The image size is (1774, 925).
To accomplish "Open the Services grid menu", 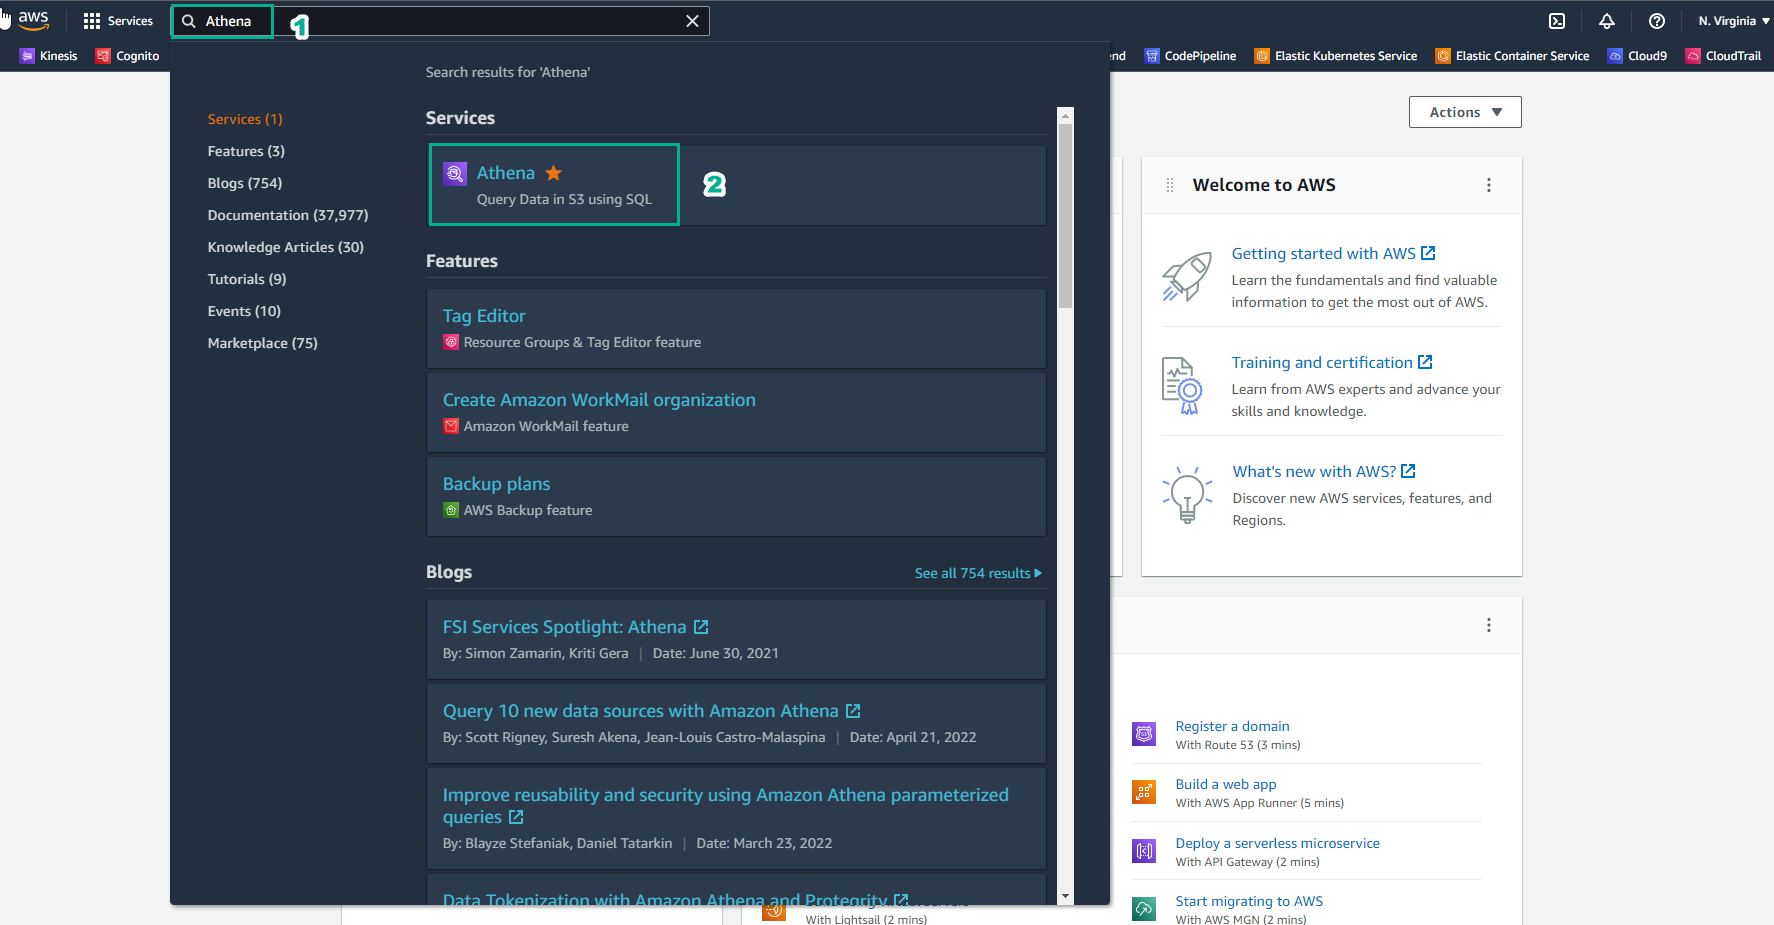I will point(118,21).
